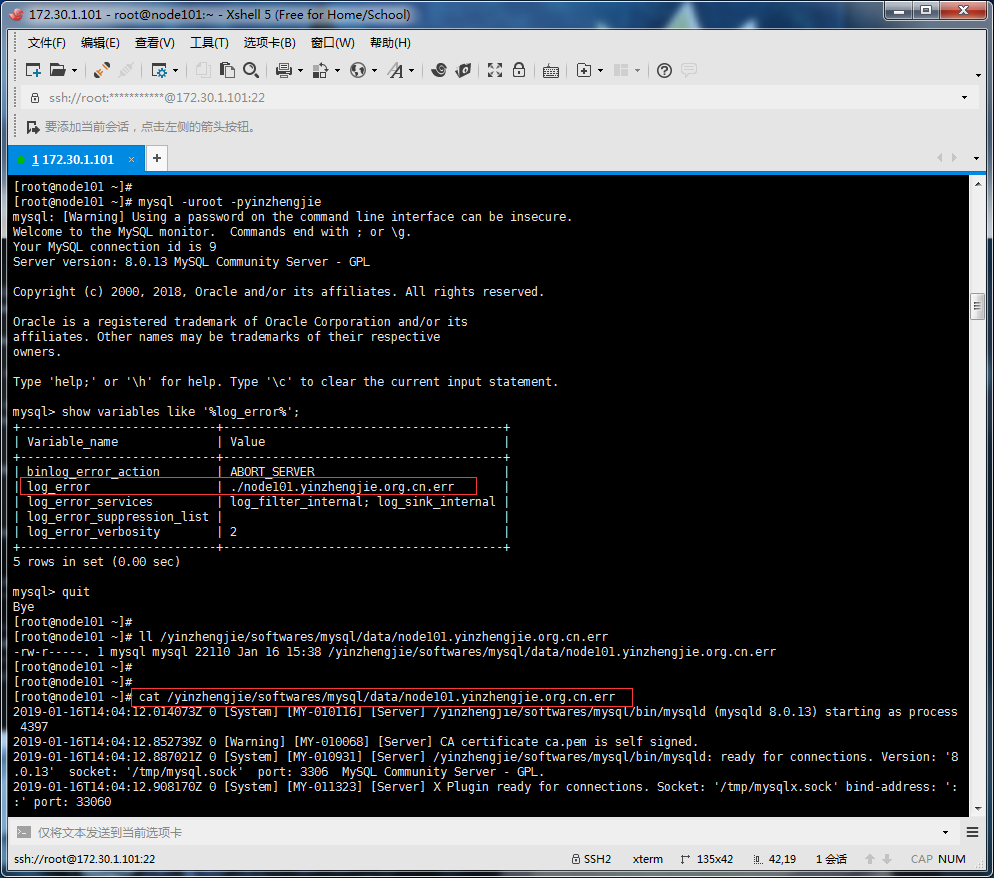Launch Xmanager using the leaf icon
Image resolution: width=994 pixels, height=878 pixels.
463,70
